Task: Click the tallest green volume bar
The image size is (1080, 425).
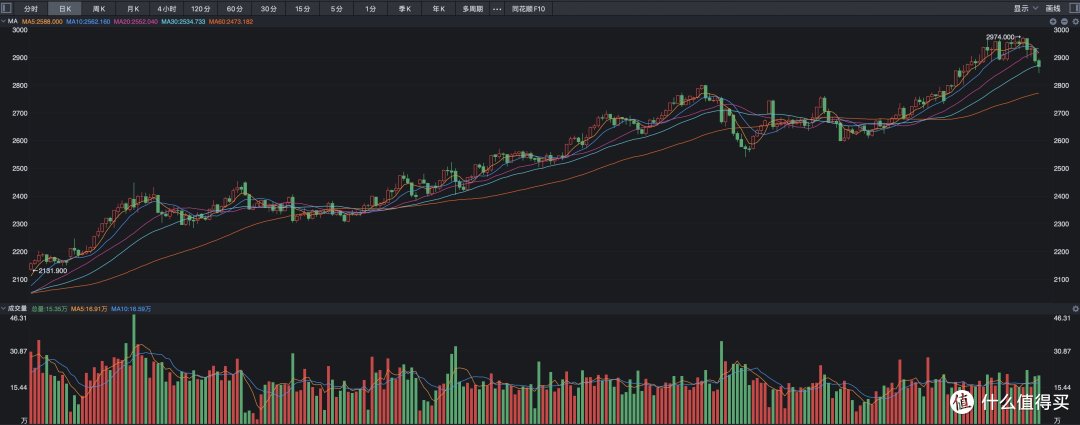Action: (134, 369)
